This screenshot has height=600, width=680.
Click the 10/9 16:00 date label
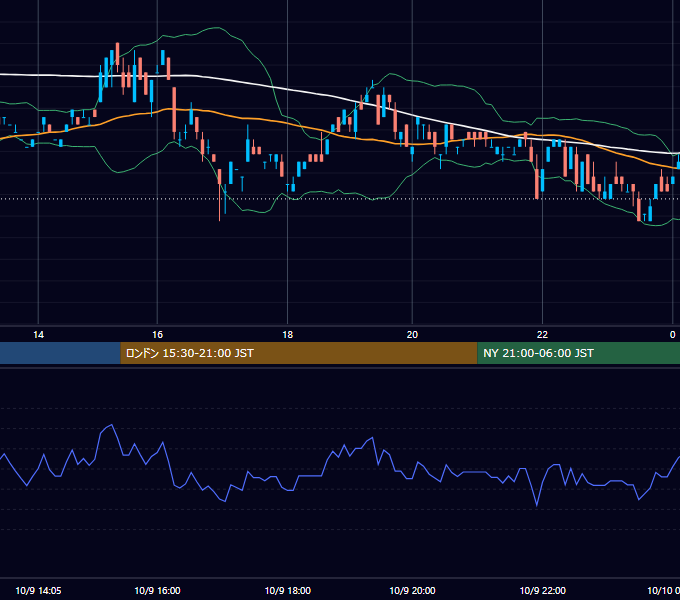(x=157, y=590)
